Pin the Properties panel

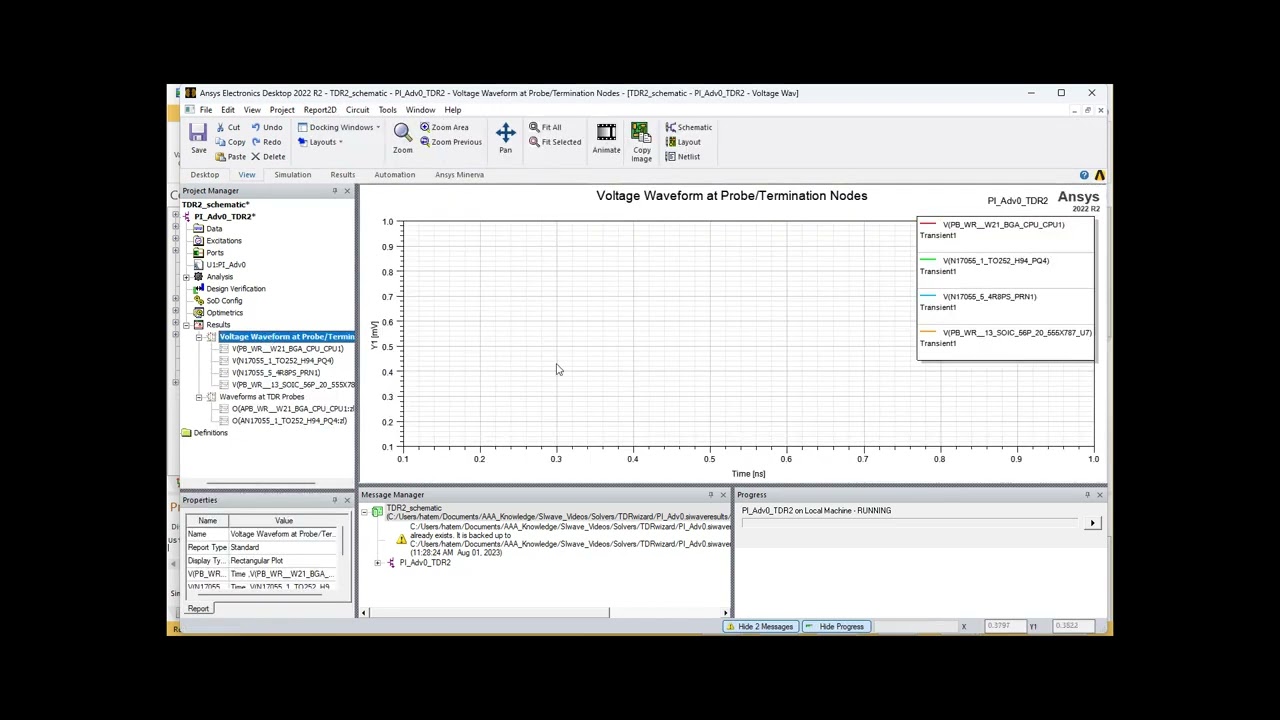tap(334, 500)
